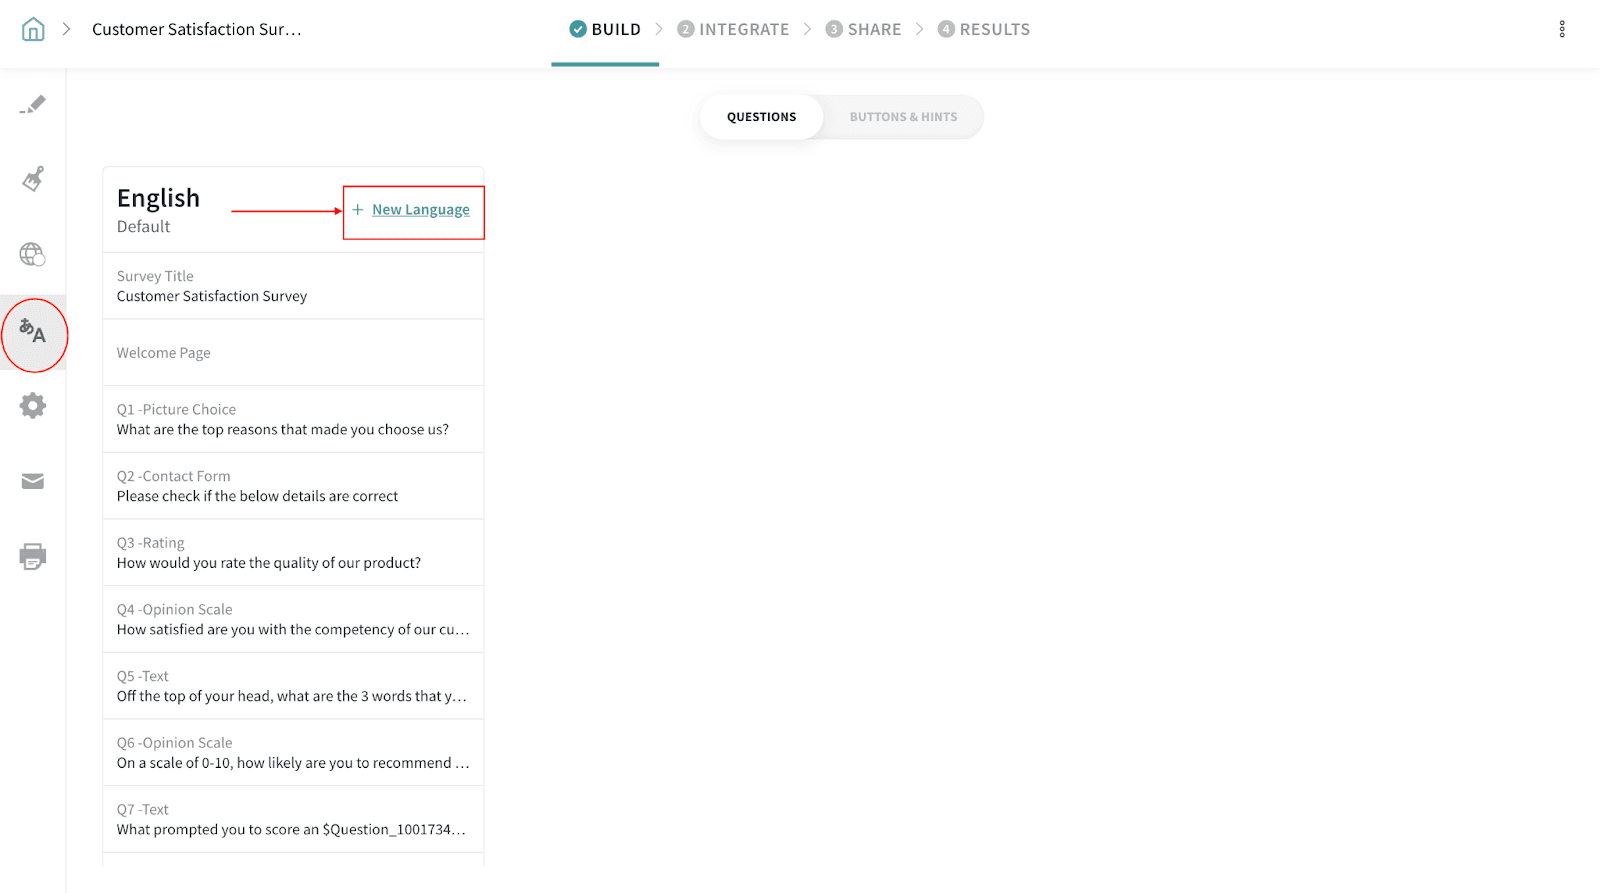Click the home icon in breadcrumb
The image size is (1600, 893).
(x=33, y=30)
